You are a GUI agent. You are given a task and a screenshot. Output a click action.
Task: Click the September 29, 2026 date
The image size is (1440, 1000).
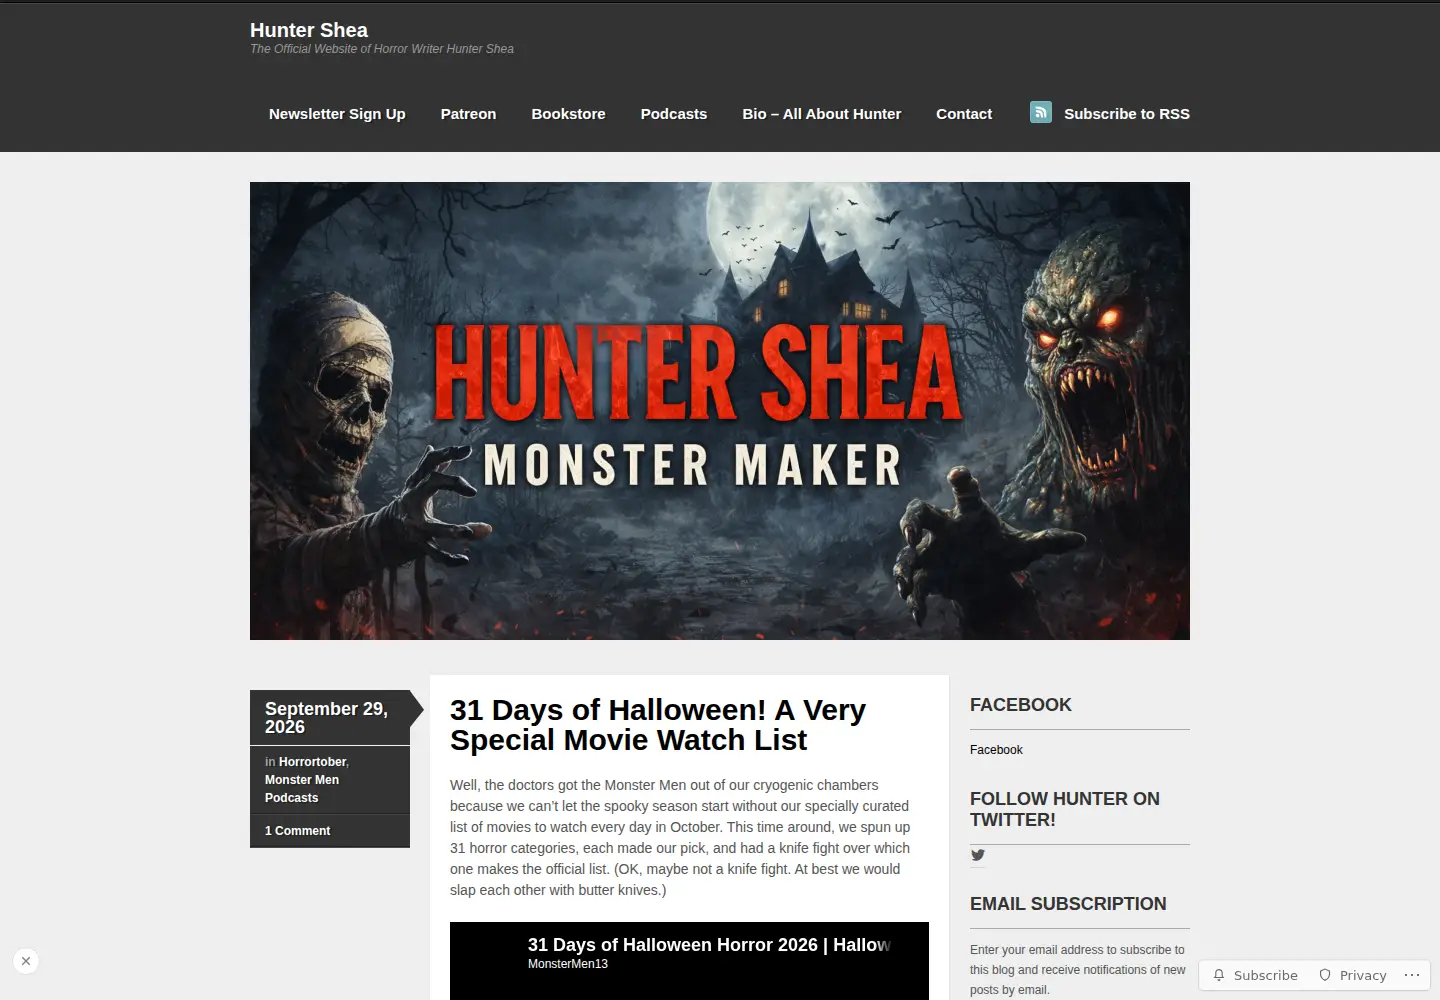click(x=326, y=718)
